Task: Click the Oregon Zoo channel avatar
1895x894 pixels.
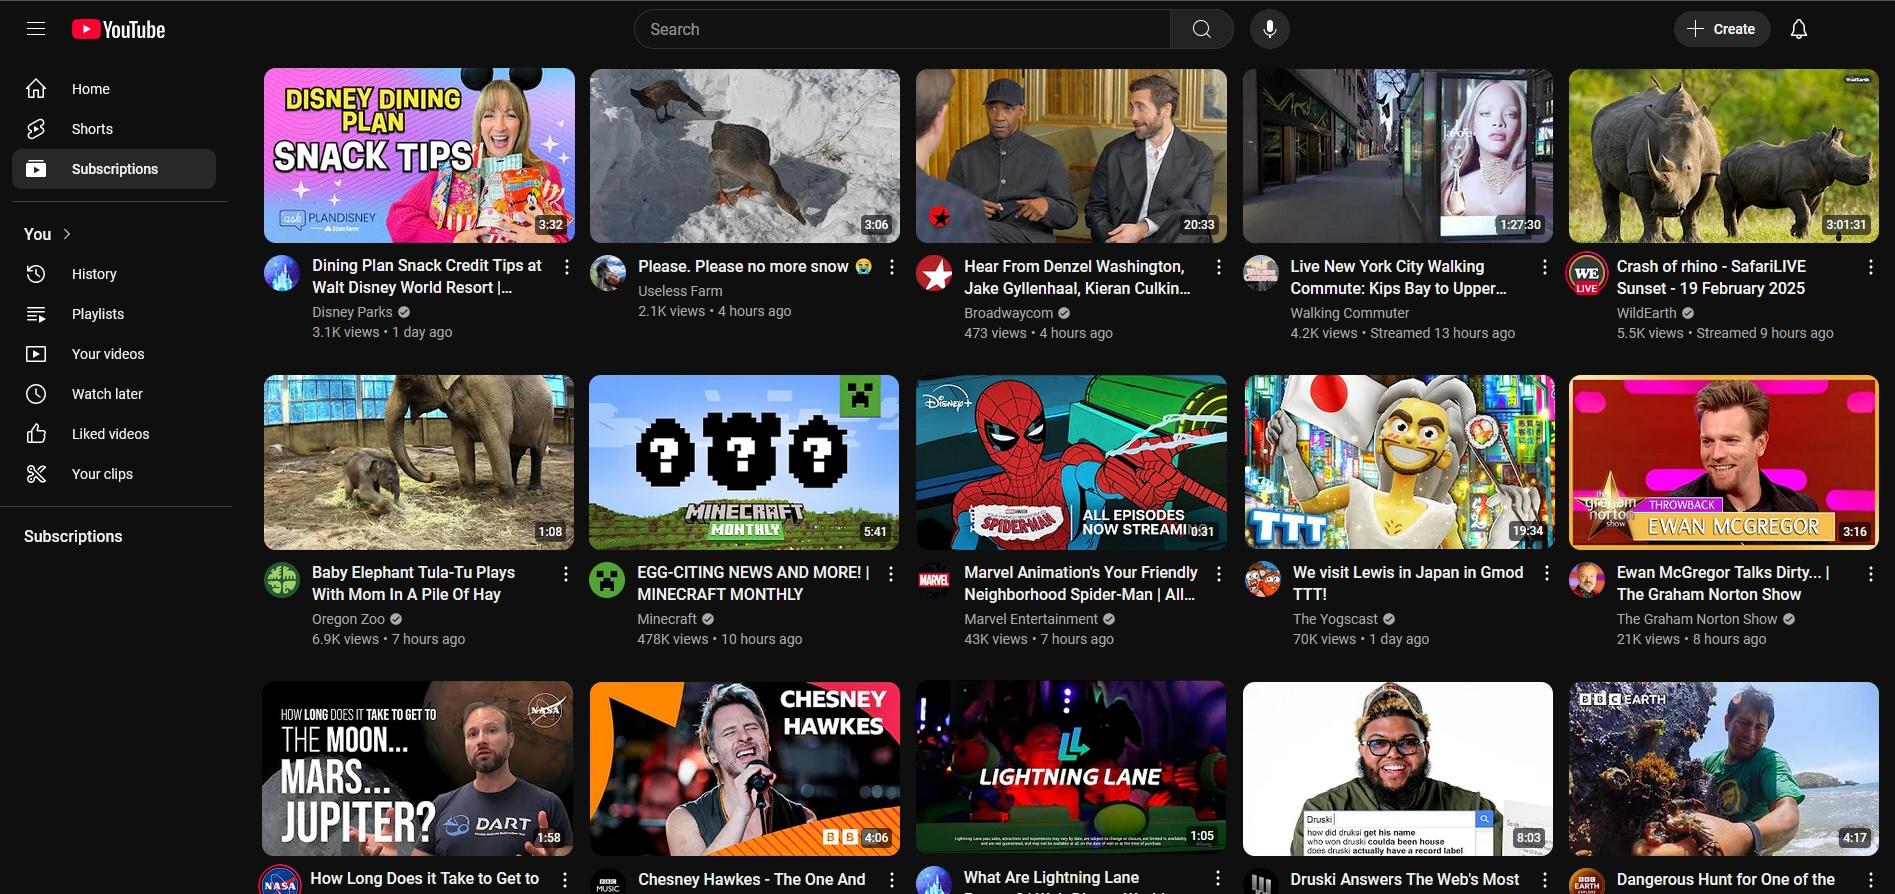Action: pos(282,580)
